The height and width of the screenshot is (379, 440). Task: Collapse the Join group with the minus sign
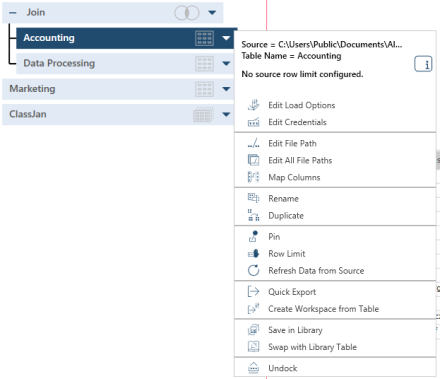click(x=13, y=13)
